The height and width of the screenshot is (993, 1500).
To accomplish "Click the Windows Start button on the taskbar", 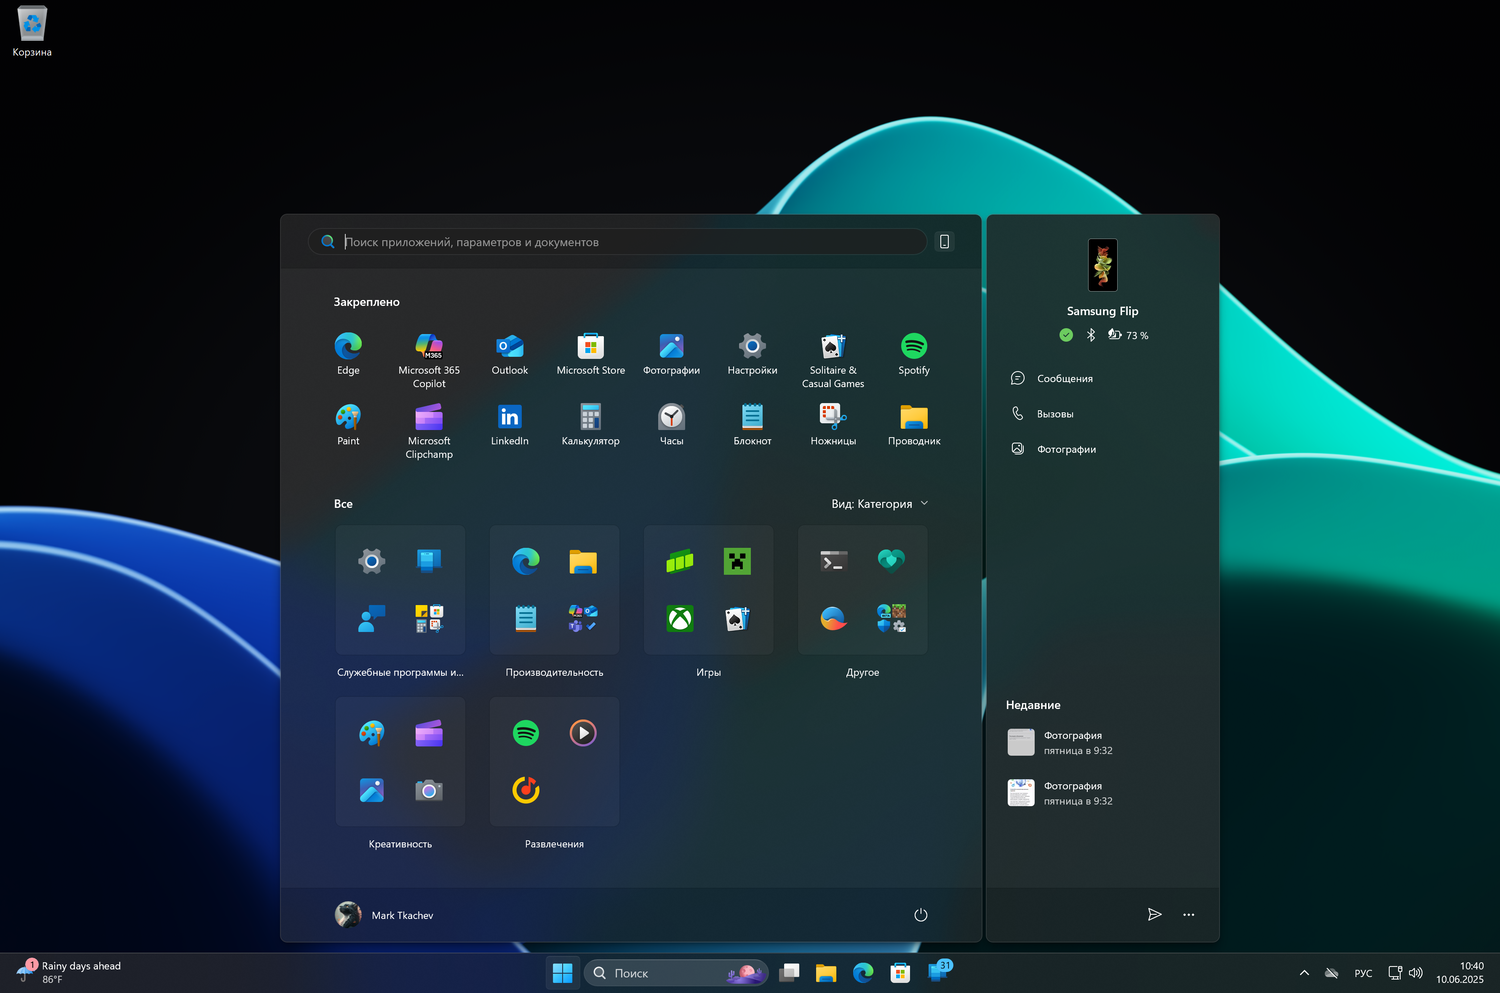I will pos(563,973).
